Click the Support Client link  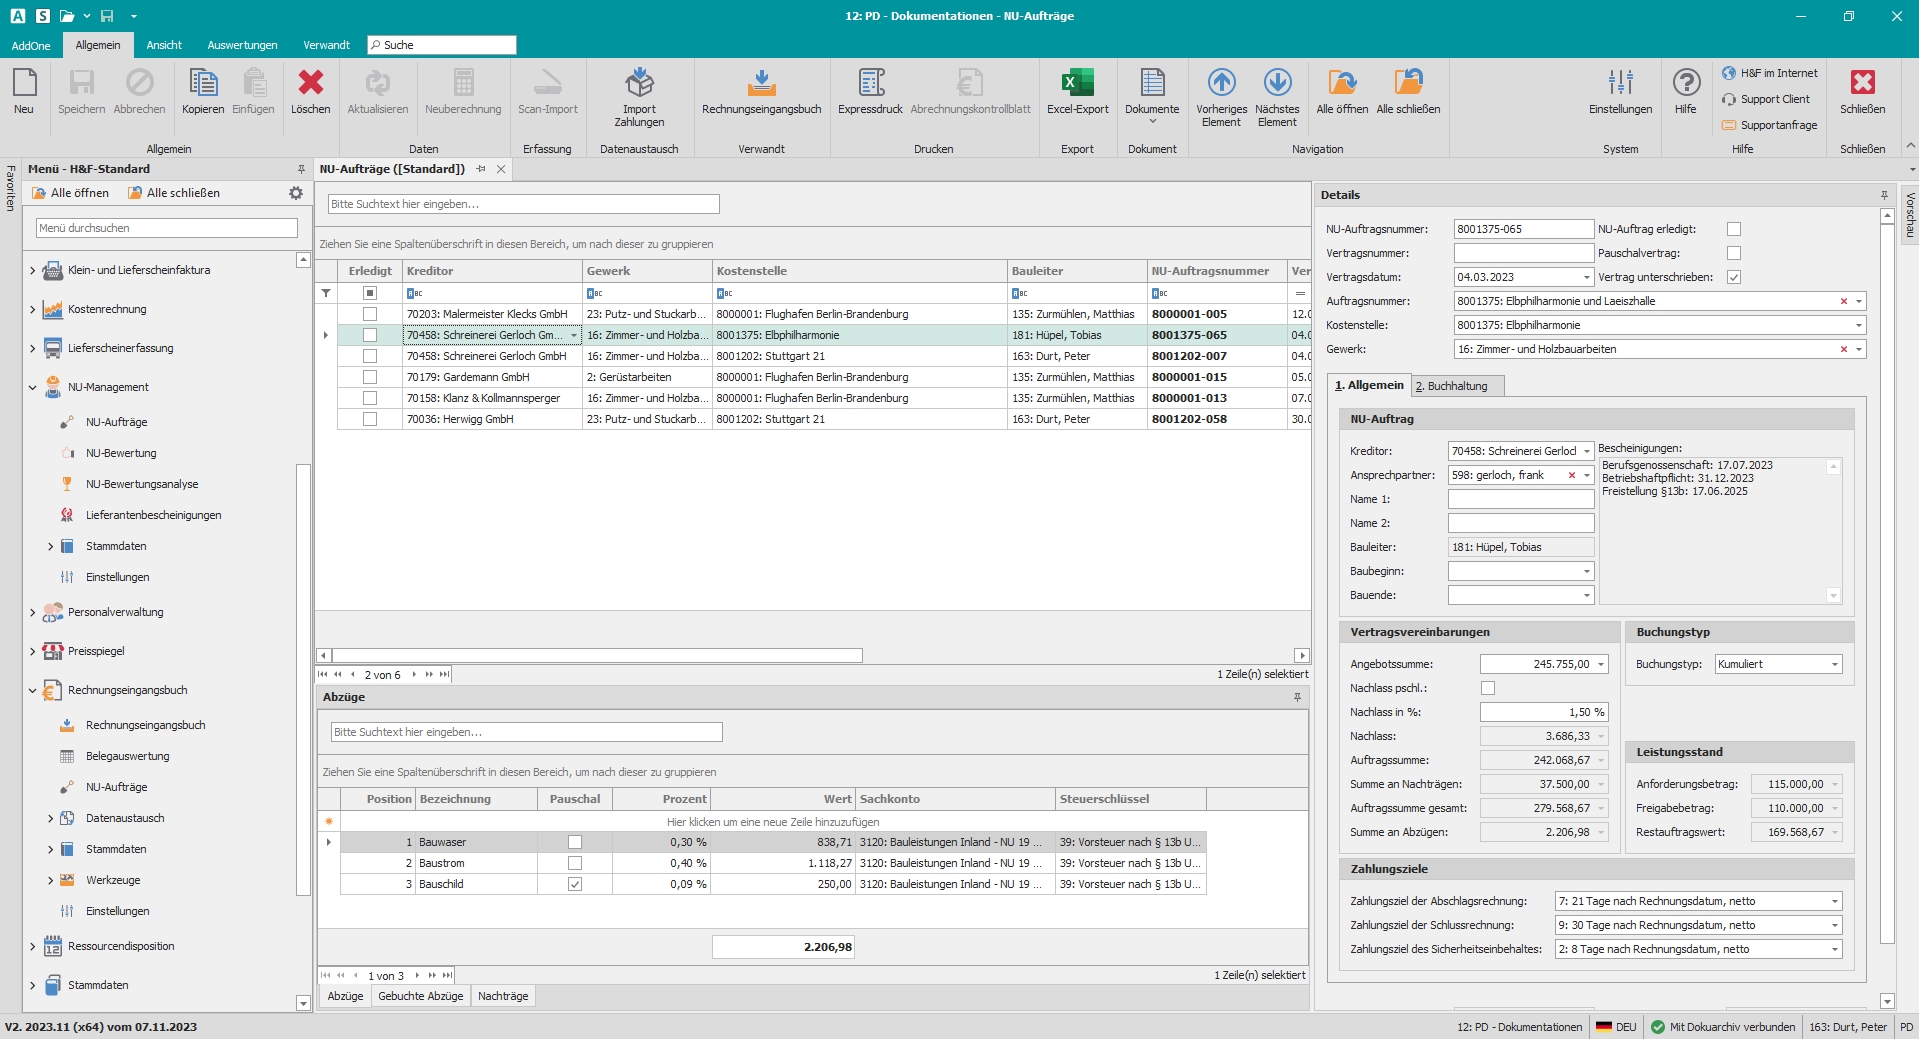pos(1774,99)
